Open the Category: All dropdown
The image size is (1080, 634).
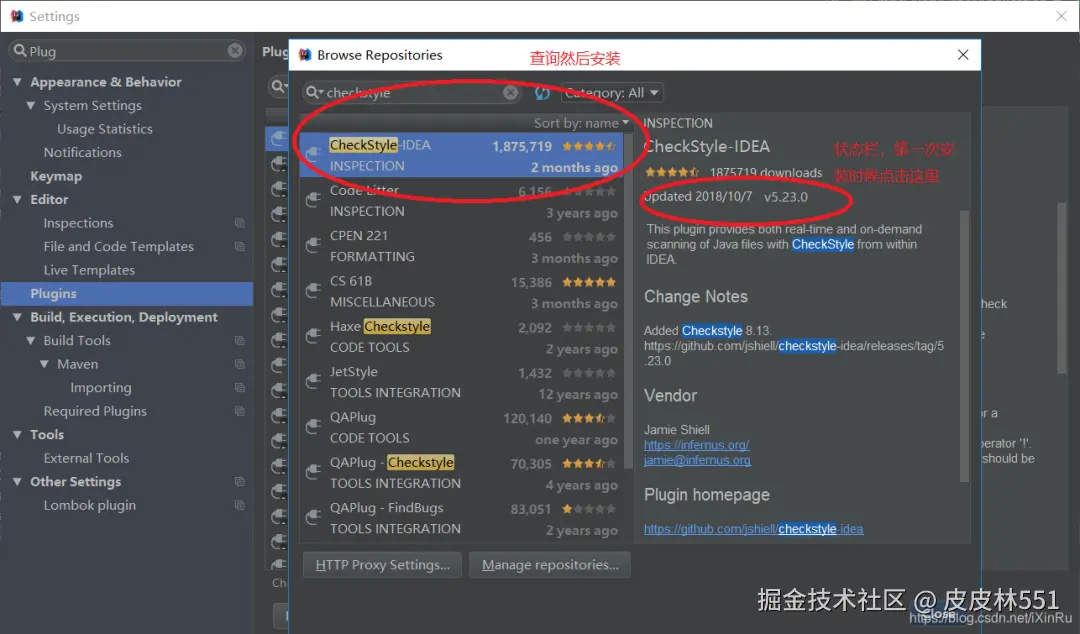click(x=612, y=91)
